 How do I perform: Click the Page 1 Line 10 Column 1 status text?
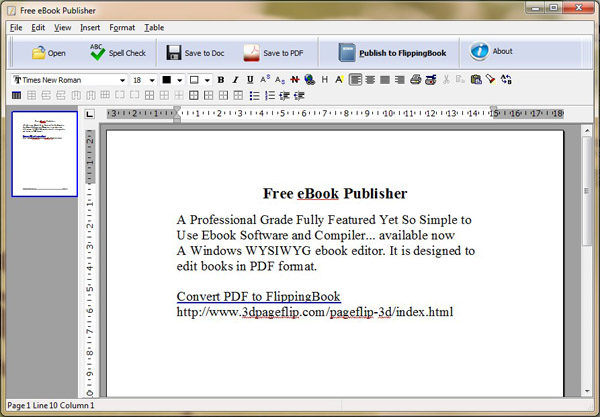51,406
